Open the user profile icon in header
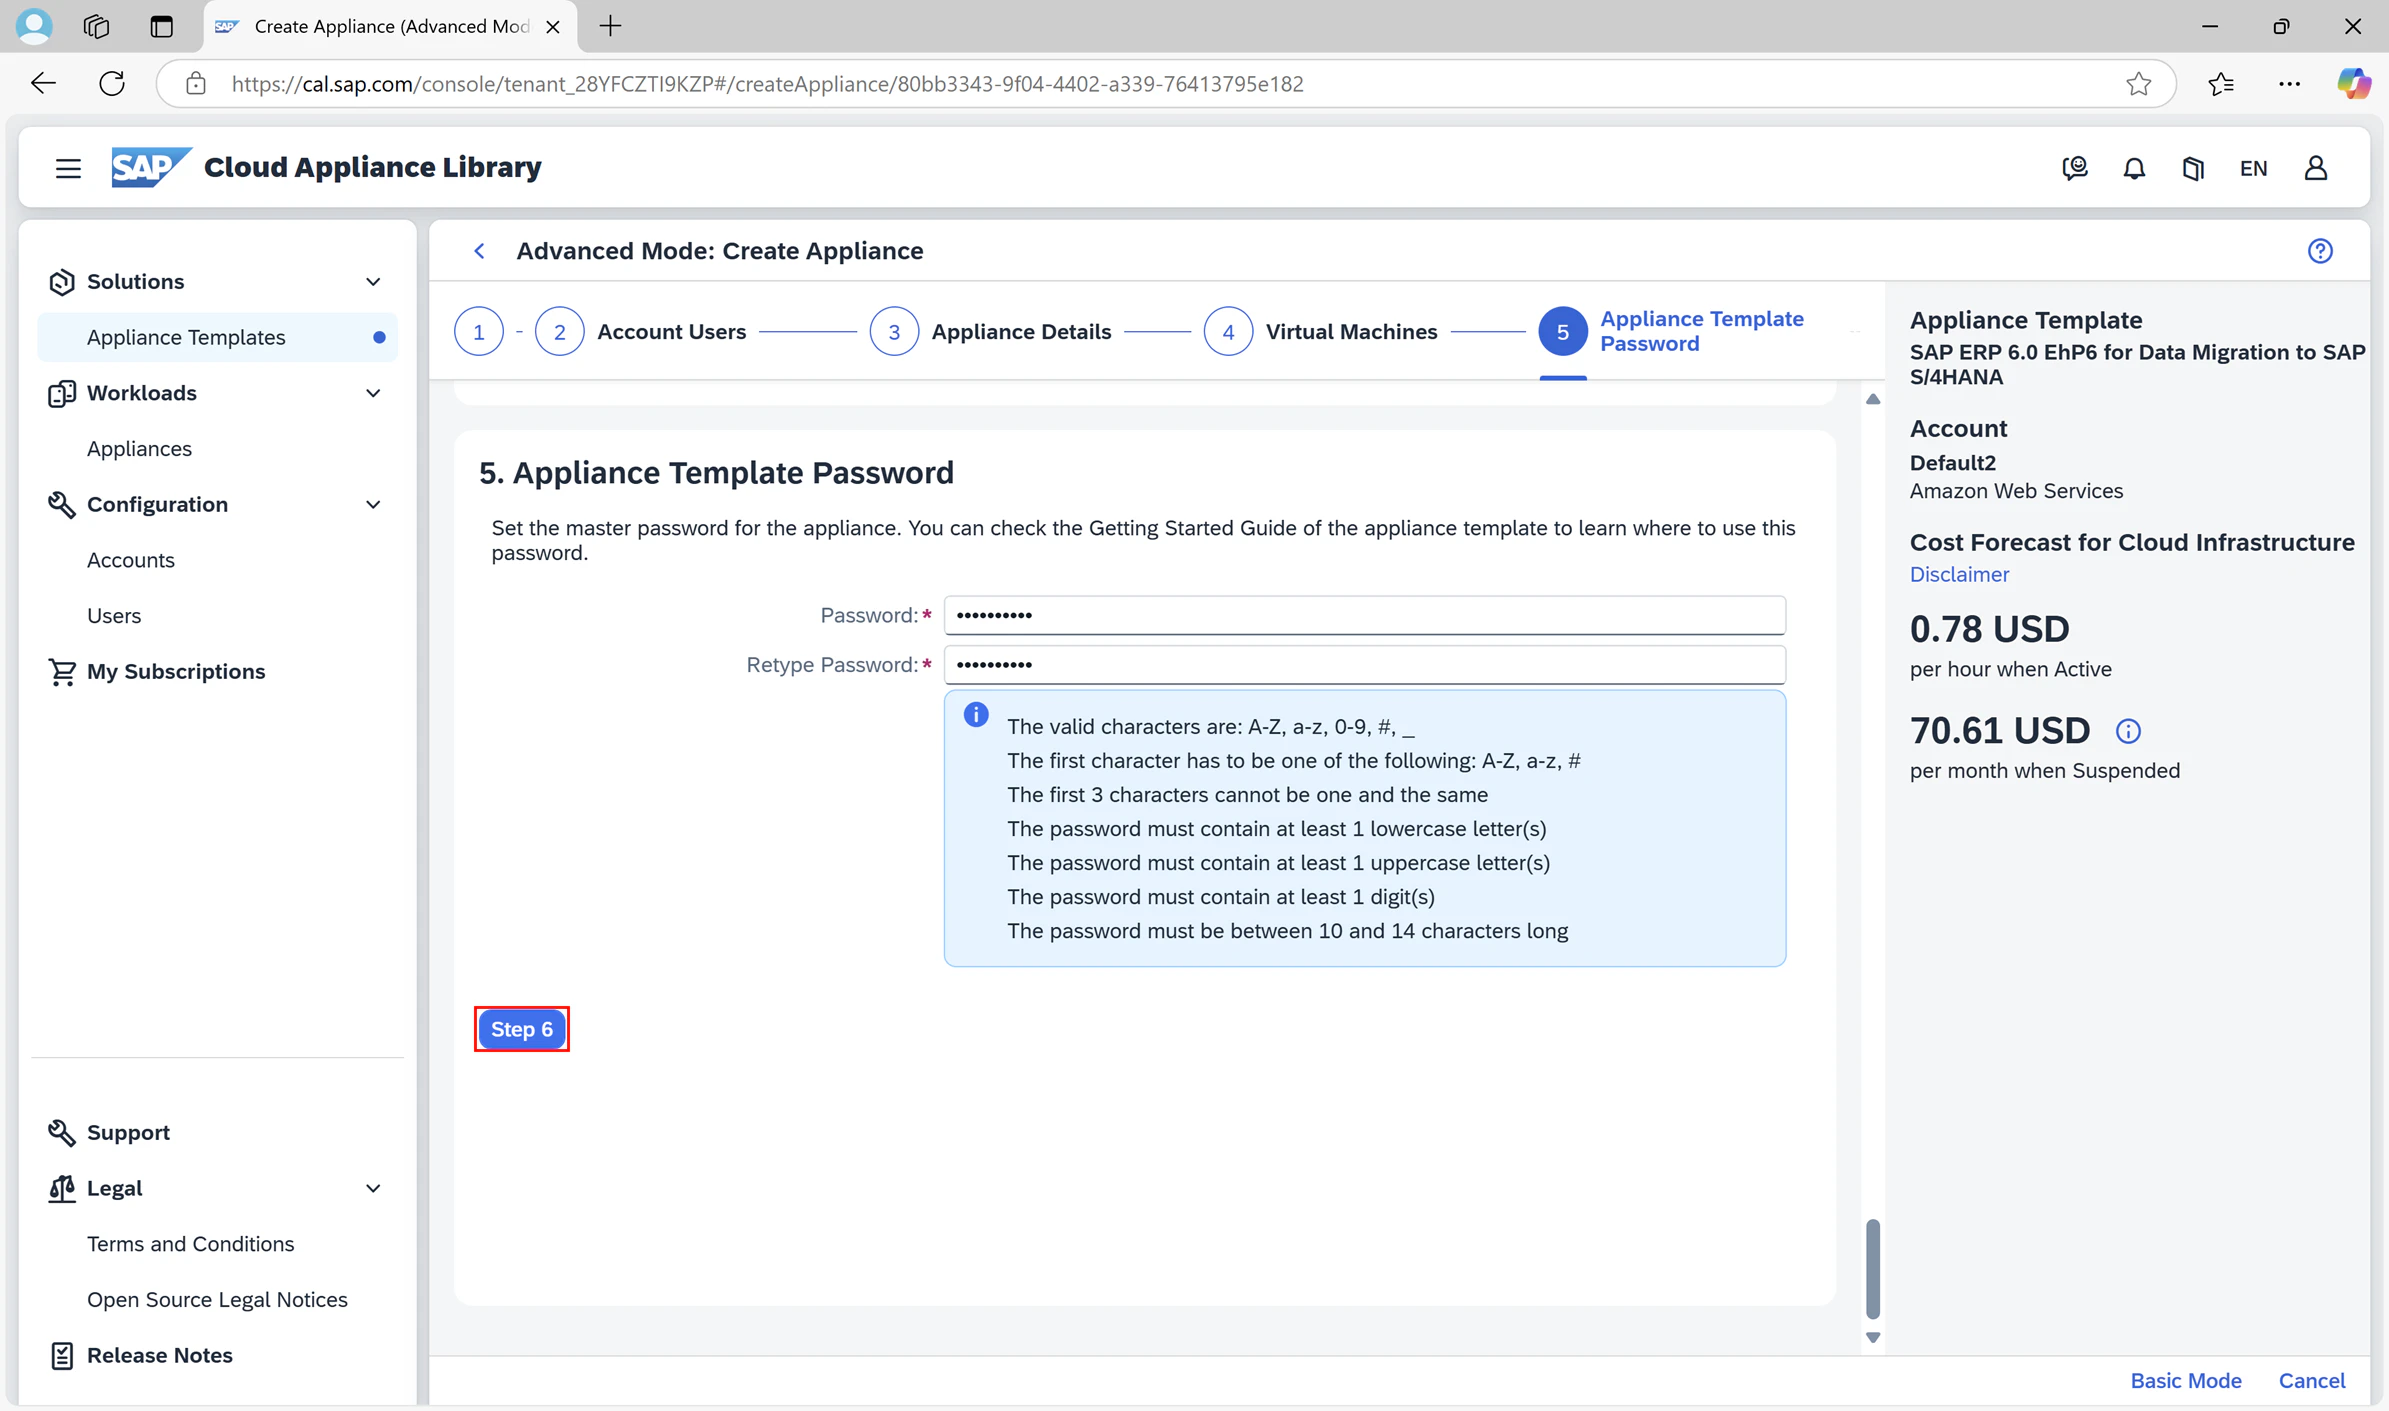The height and width of the screenshot is (1411, 2389). (x=2316, y=168)
